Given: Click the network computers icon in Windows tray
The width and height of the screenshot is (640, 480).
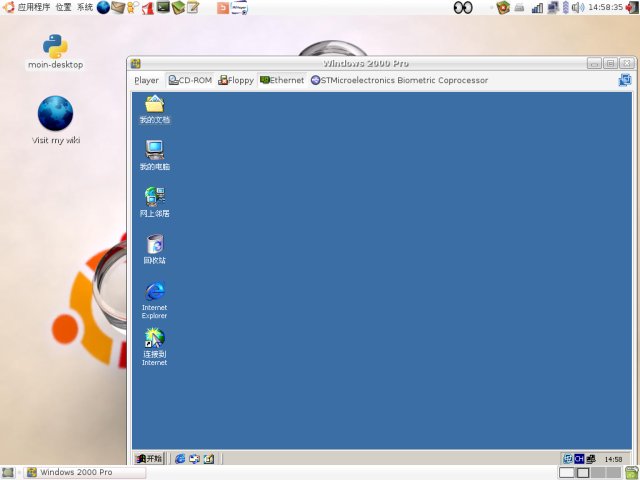Looking at the screenshot, I should [x=591, y=459].
